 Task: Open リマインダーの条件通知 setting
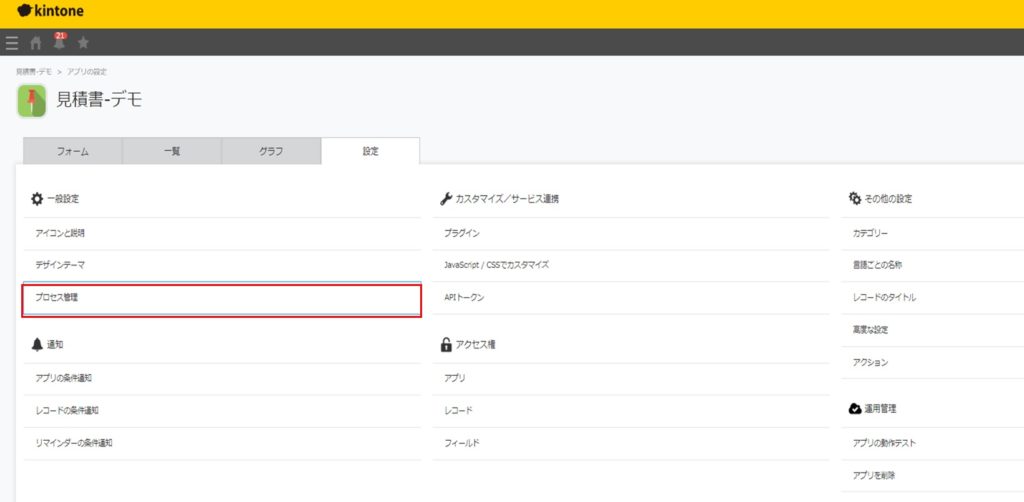click(222, 443)
